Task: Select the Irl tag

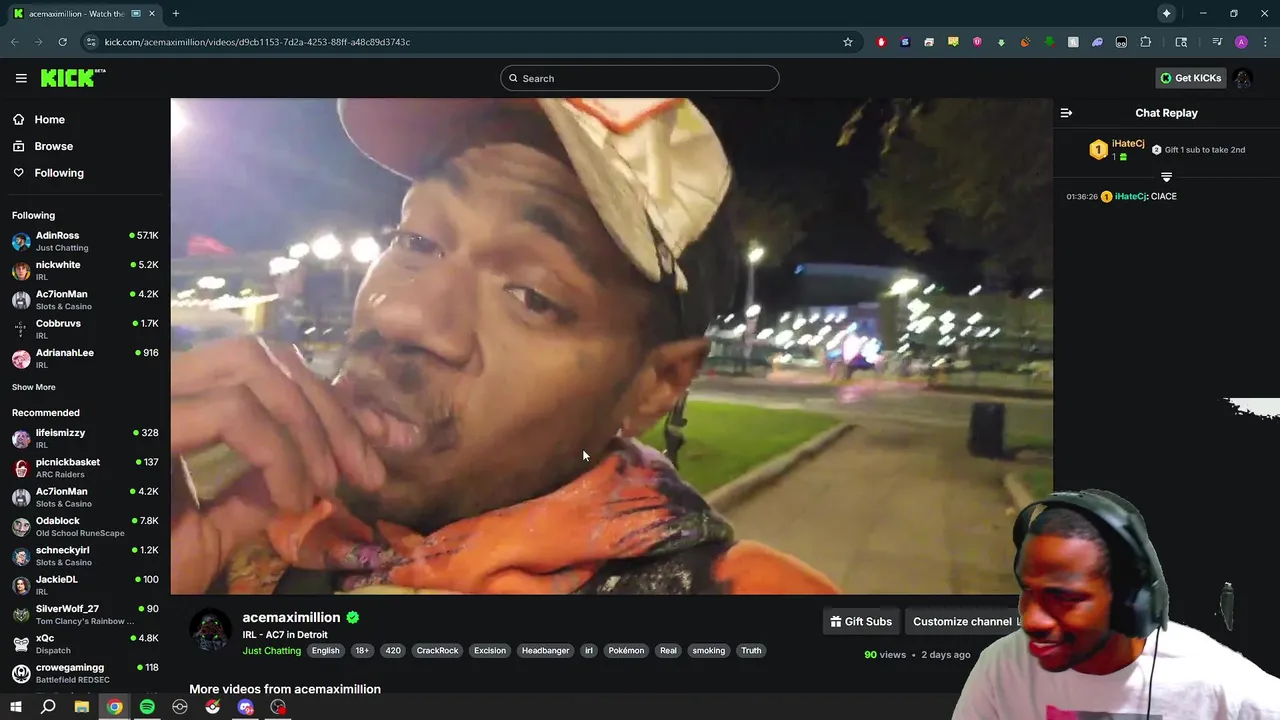Action: click(x=589, y=650)
